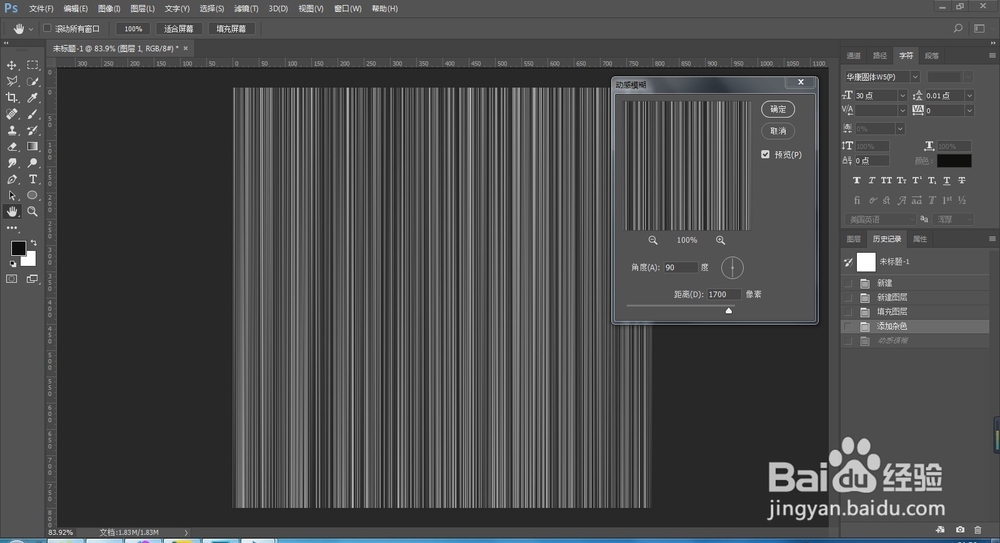Image resolution: width=1000 pixels, height=543 pixels.
Task: Cancel Motion Blur with 取消 button
Action: pyautogui.click(x=778, y=131)
